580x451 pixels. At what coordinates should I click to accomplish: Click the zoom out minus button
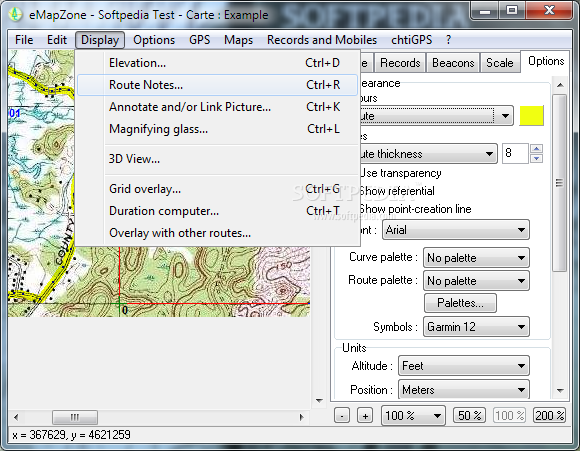coord(342,415)
